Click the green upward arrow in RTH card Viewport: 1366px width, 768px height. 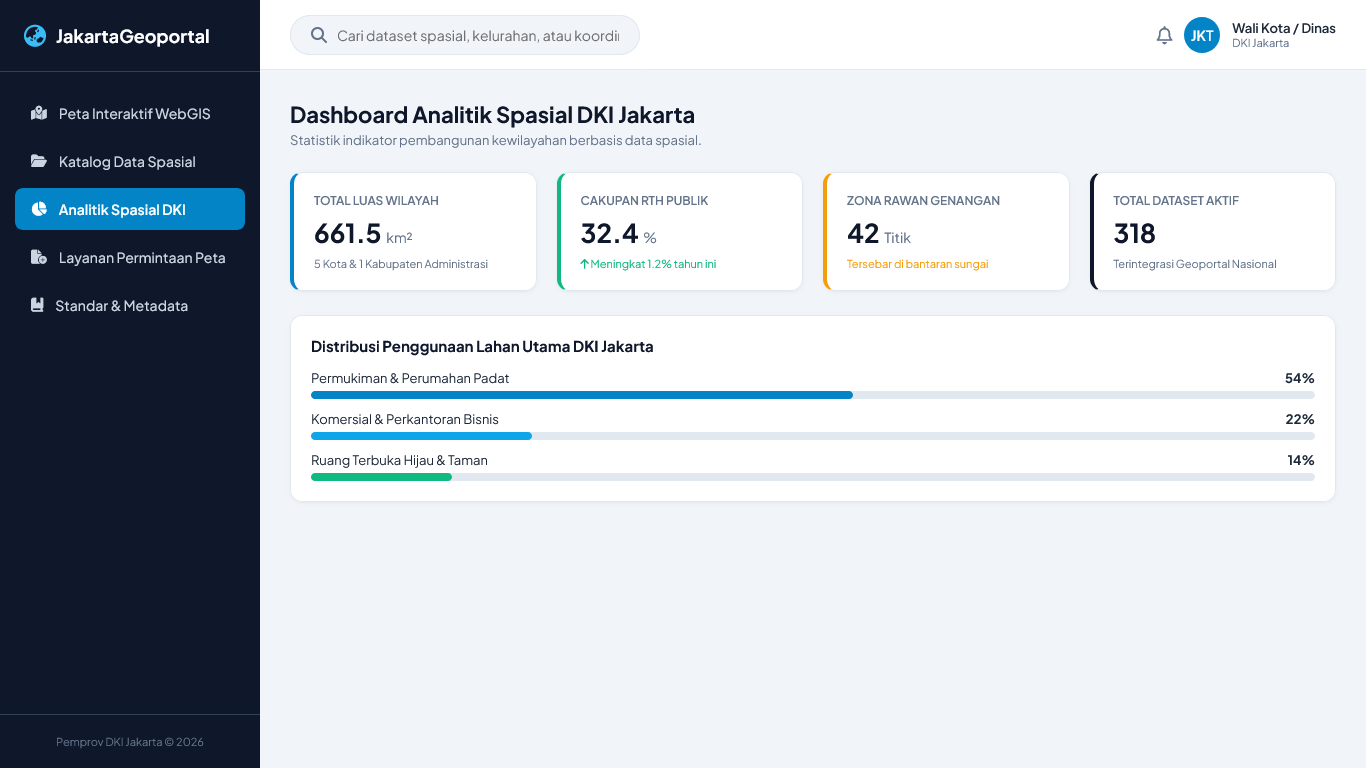click(584, 264)
